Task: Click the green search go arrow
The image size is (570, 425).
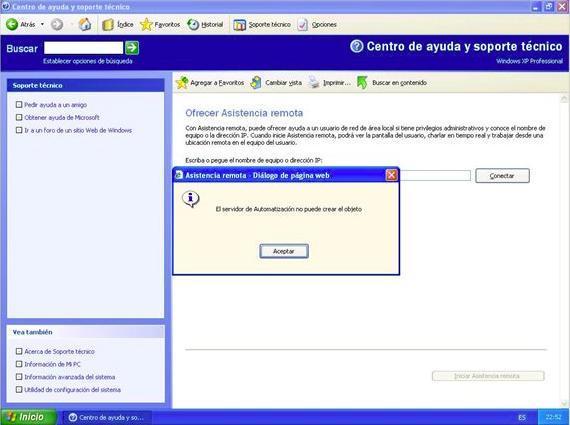Action: (132, 48)
